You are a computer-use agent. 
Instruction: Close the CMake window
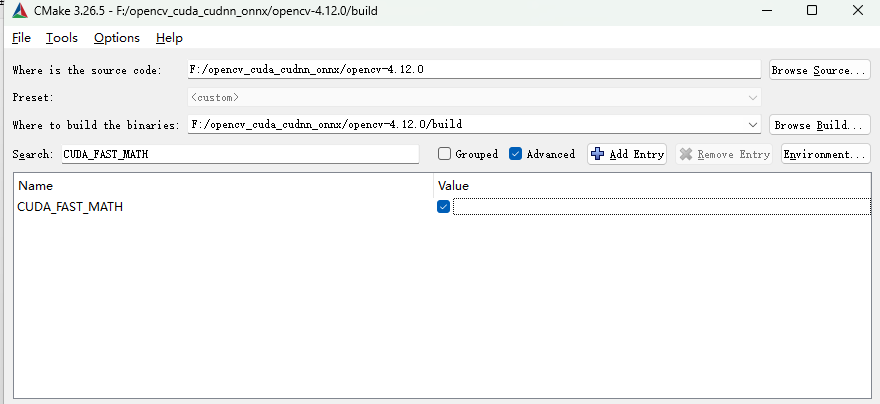[x=856, y=11]
